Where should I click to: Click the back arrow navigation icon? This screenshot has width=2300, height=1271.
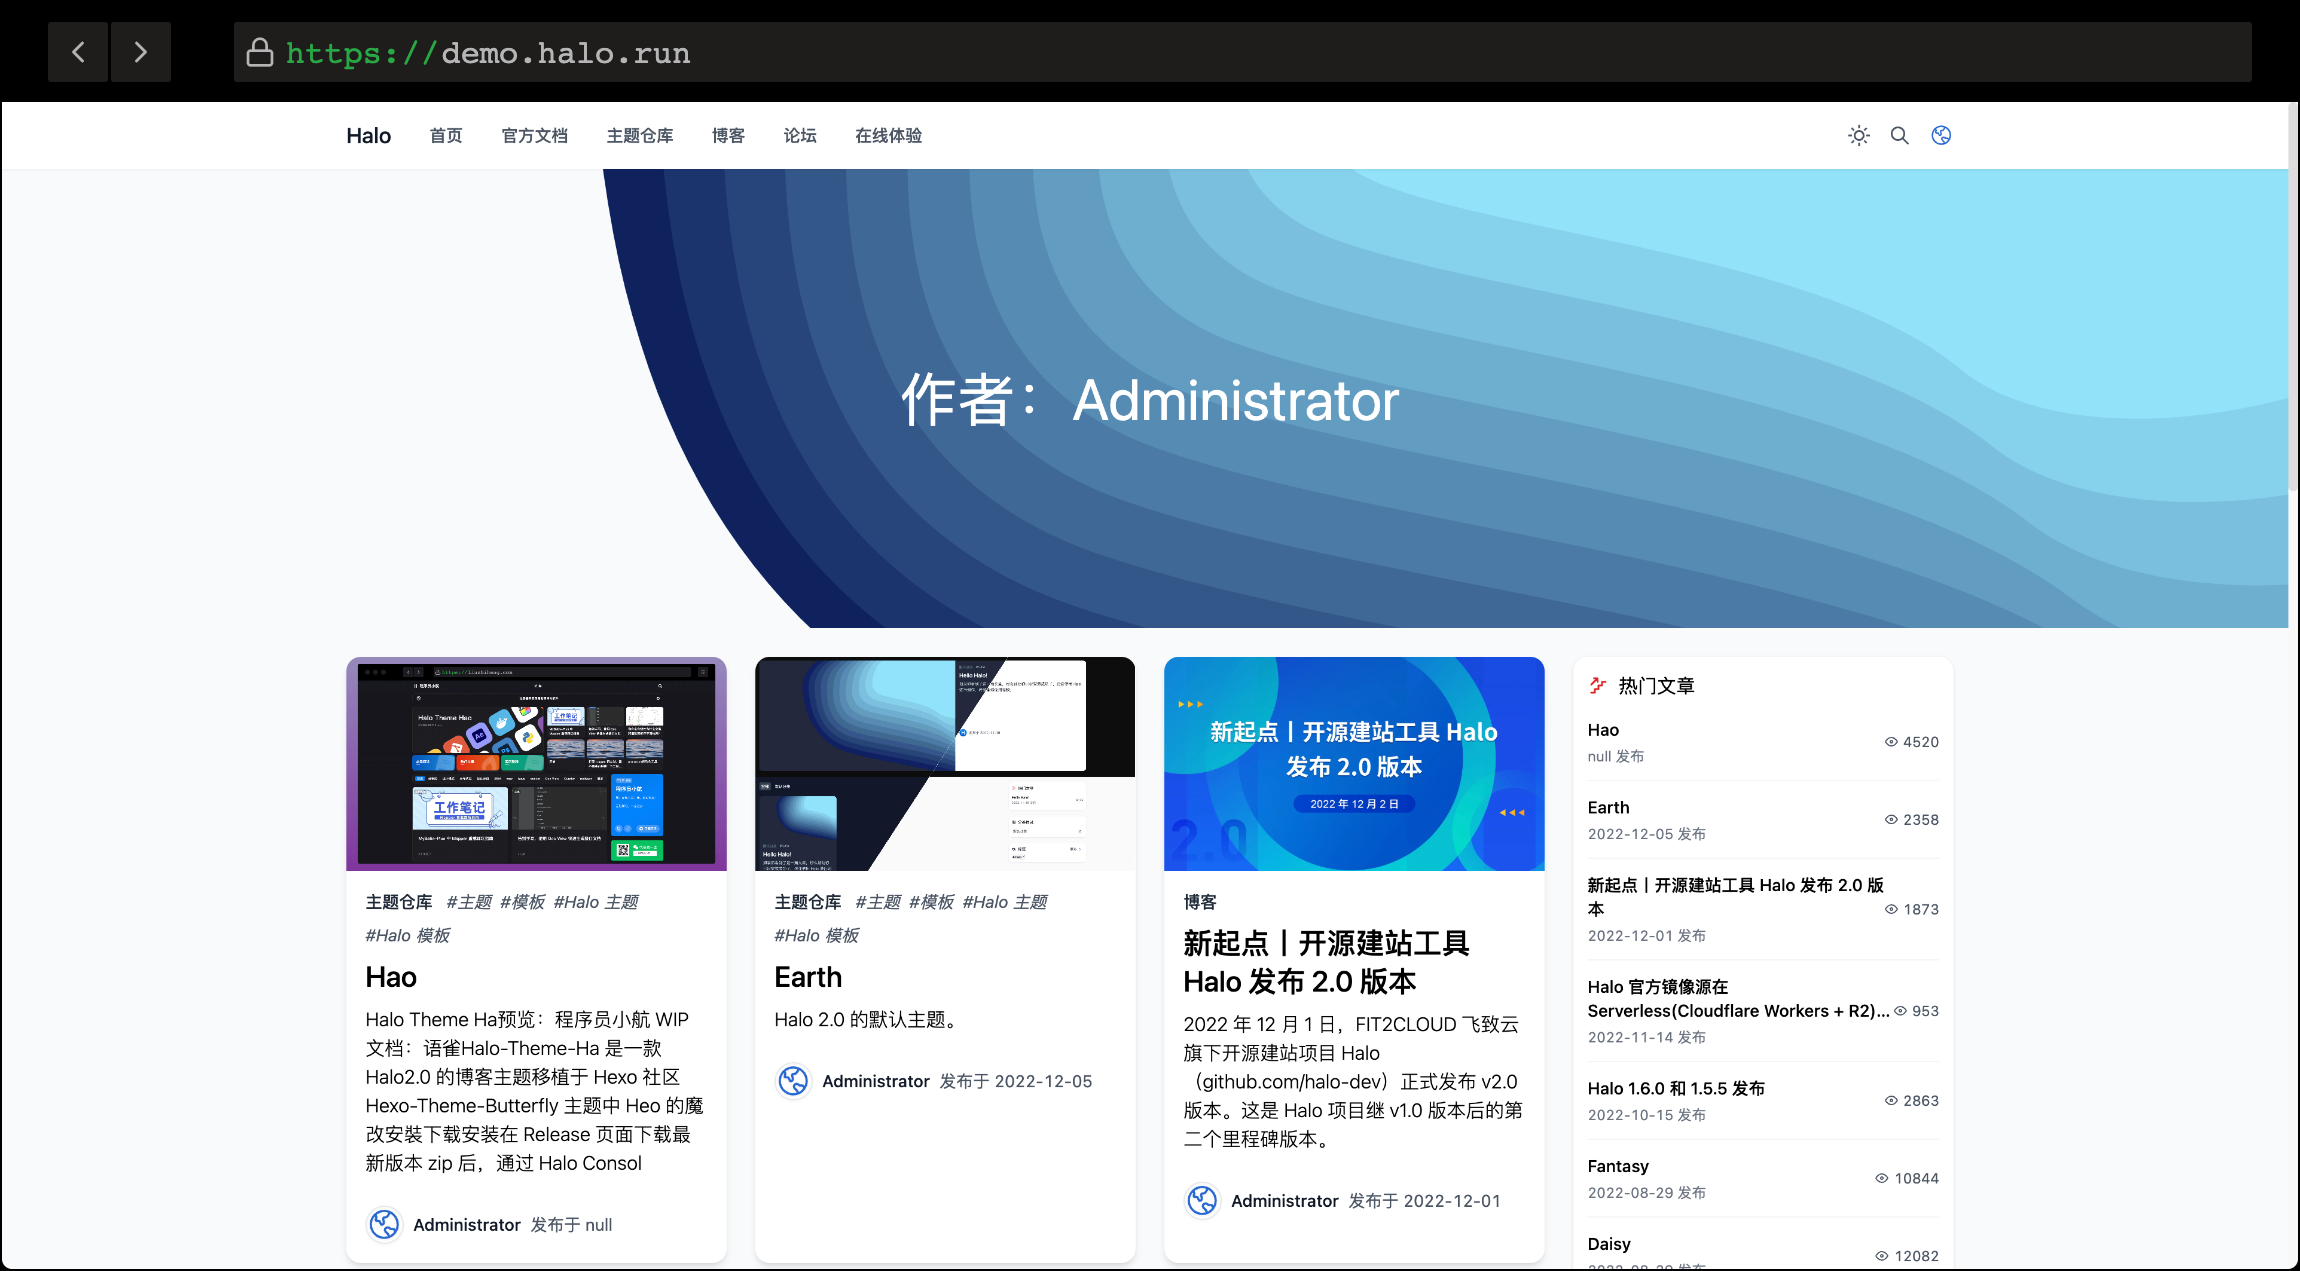pos(77,51)
